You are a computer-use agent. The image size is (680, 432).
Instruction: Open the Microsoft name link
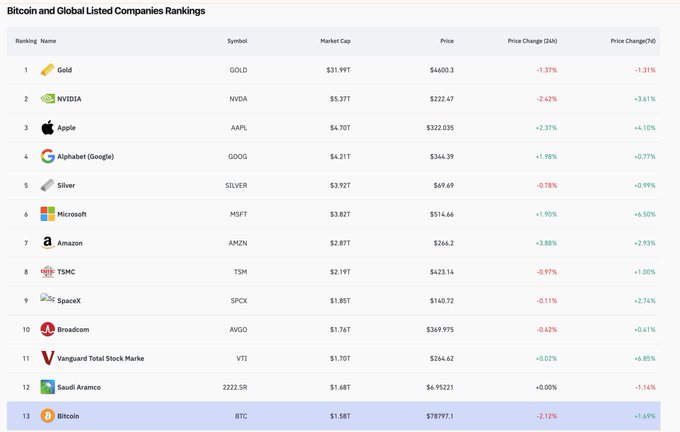pyautogui.click(x=72, y=214)
